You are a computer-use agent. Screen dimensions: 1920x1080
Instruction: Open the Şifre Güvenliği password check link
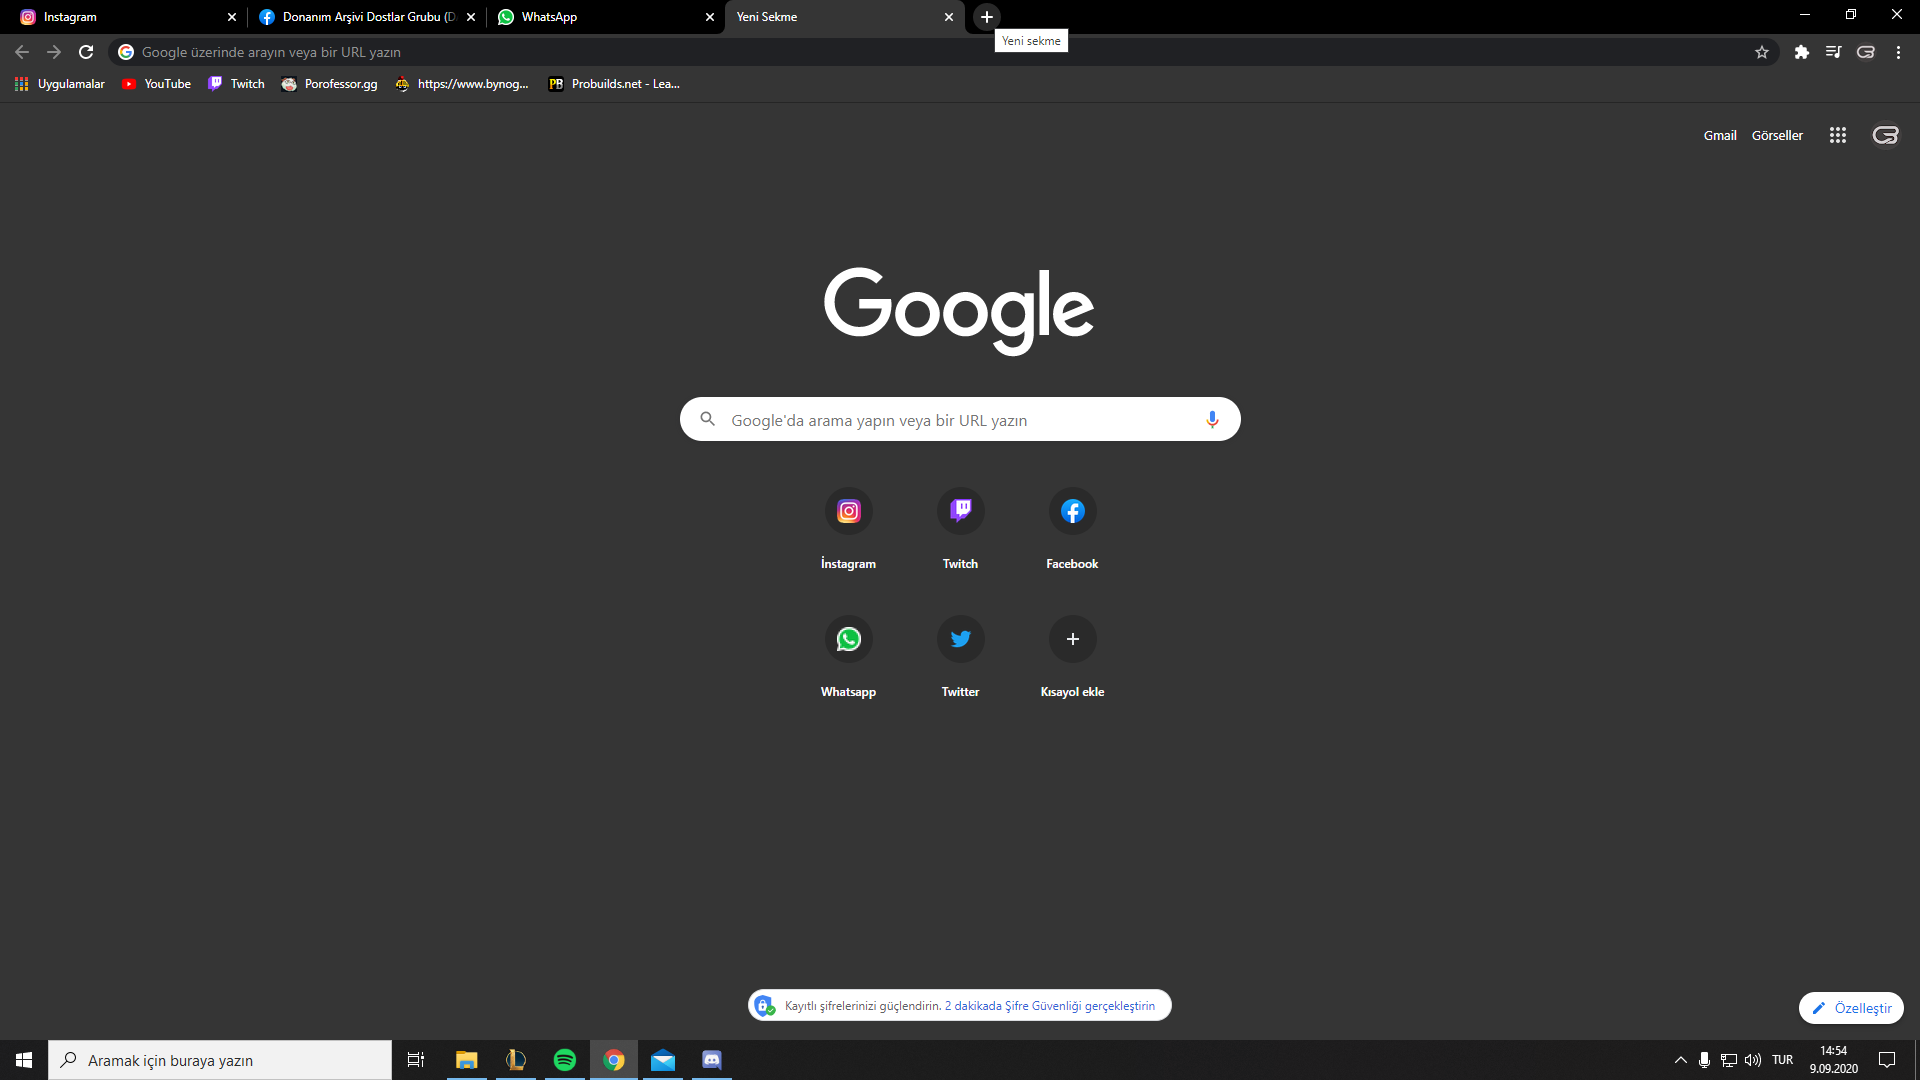click(1049, 1006)
